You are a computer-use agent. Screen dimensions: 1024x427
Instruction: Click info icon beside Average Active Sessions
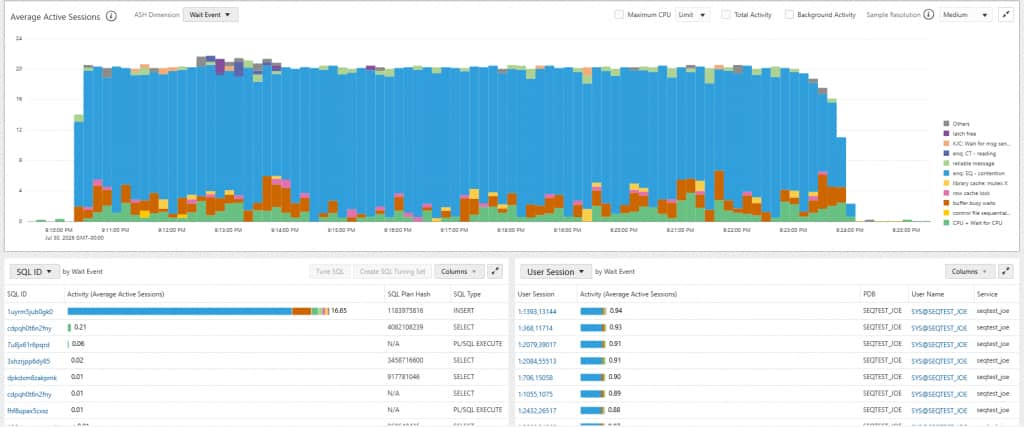point(111,16)
